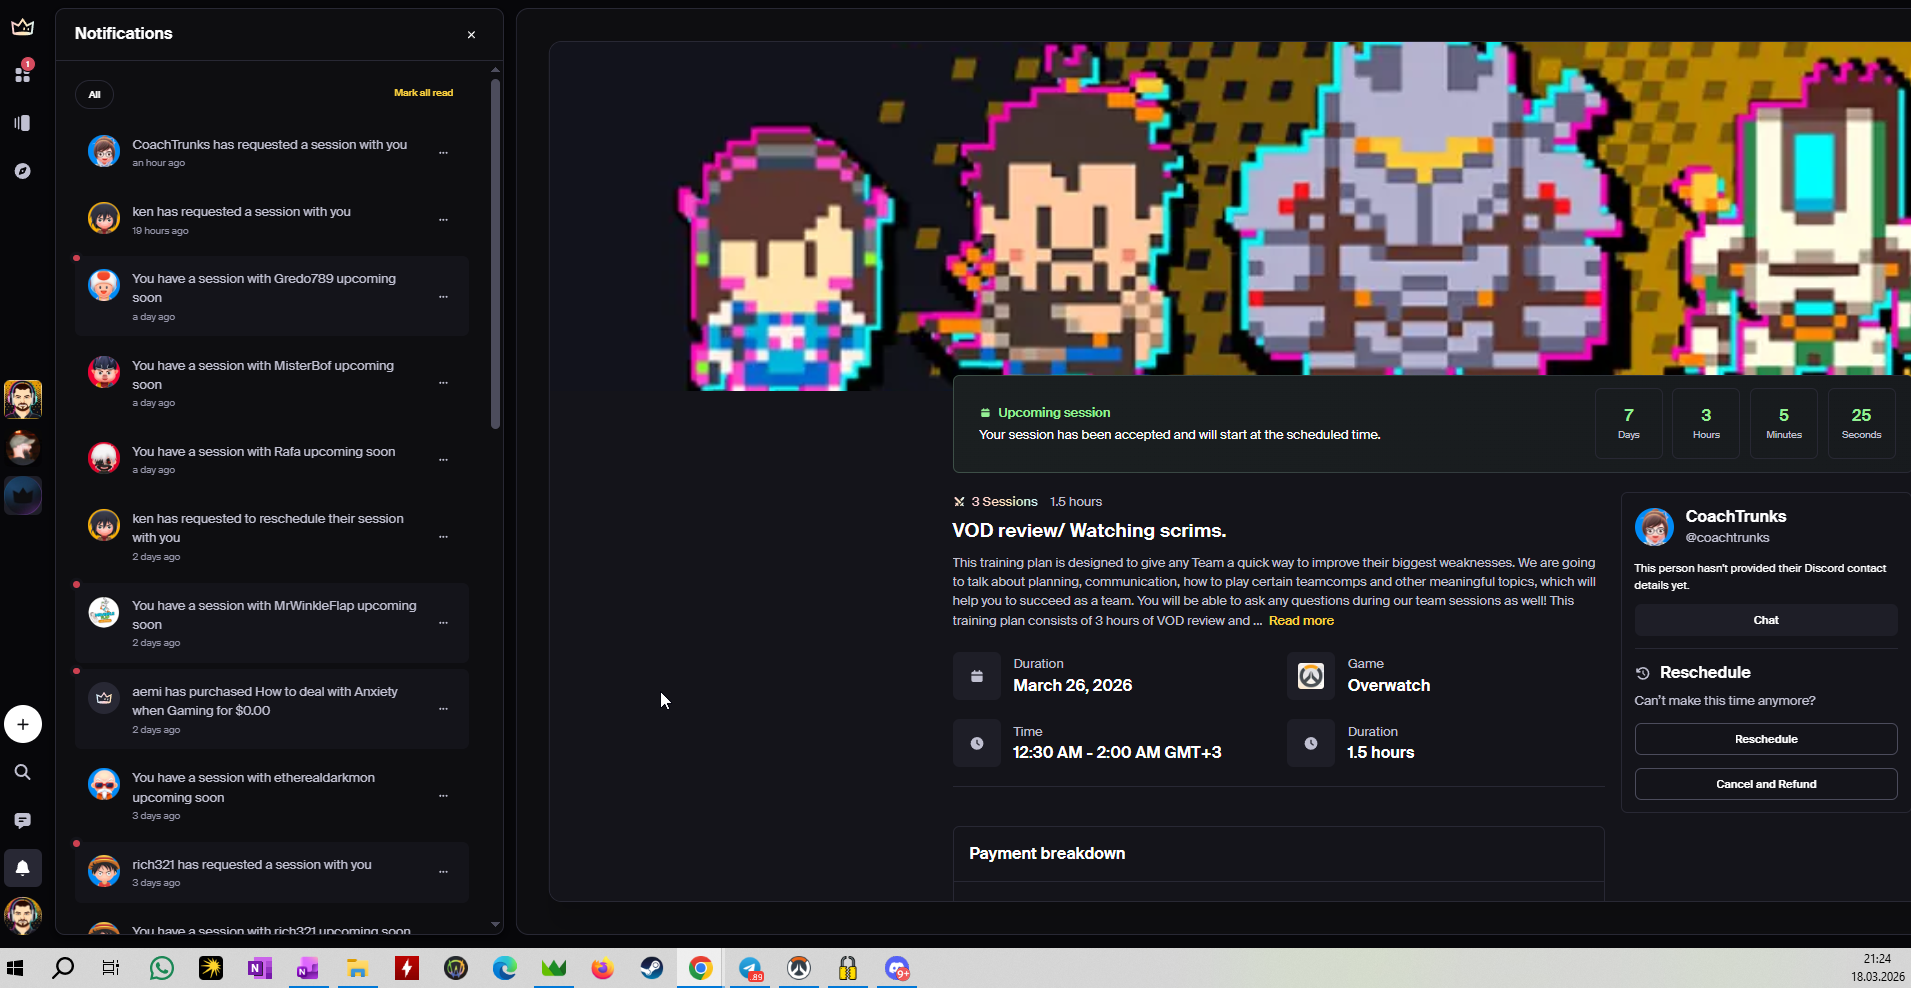Screen dimensions: 1911x988
Task: Open aemi purchased How to deal with Anxiety notification
Action: [x=272, y=709]
